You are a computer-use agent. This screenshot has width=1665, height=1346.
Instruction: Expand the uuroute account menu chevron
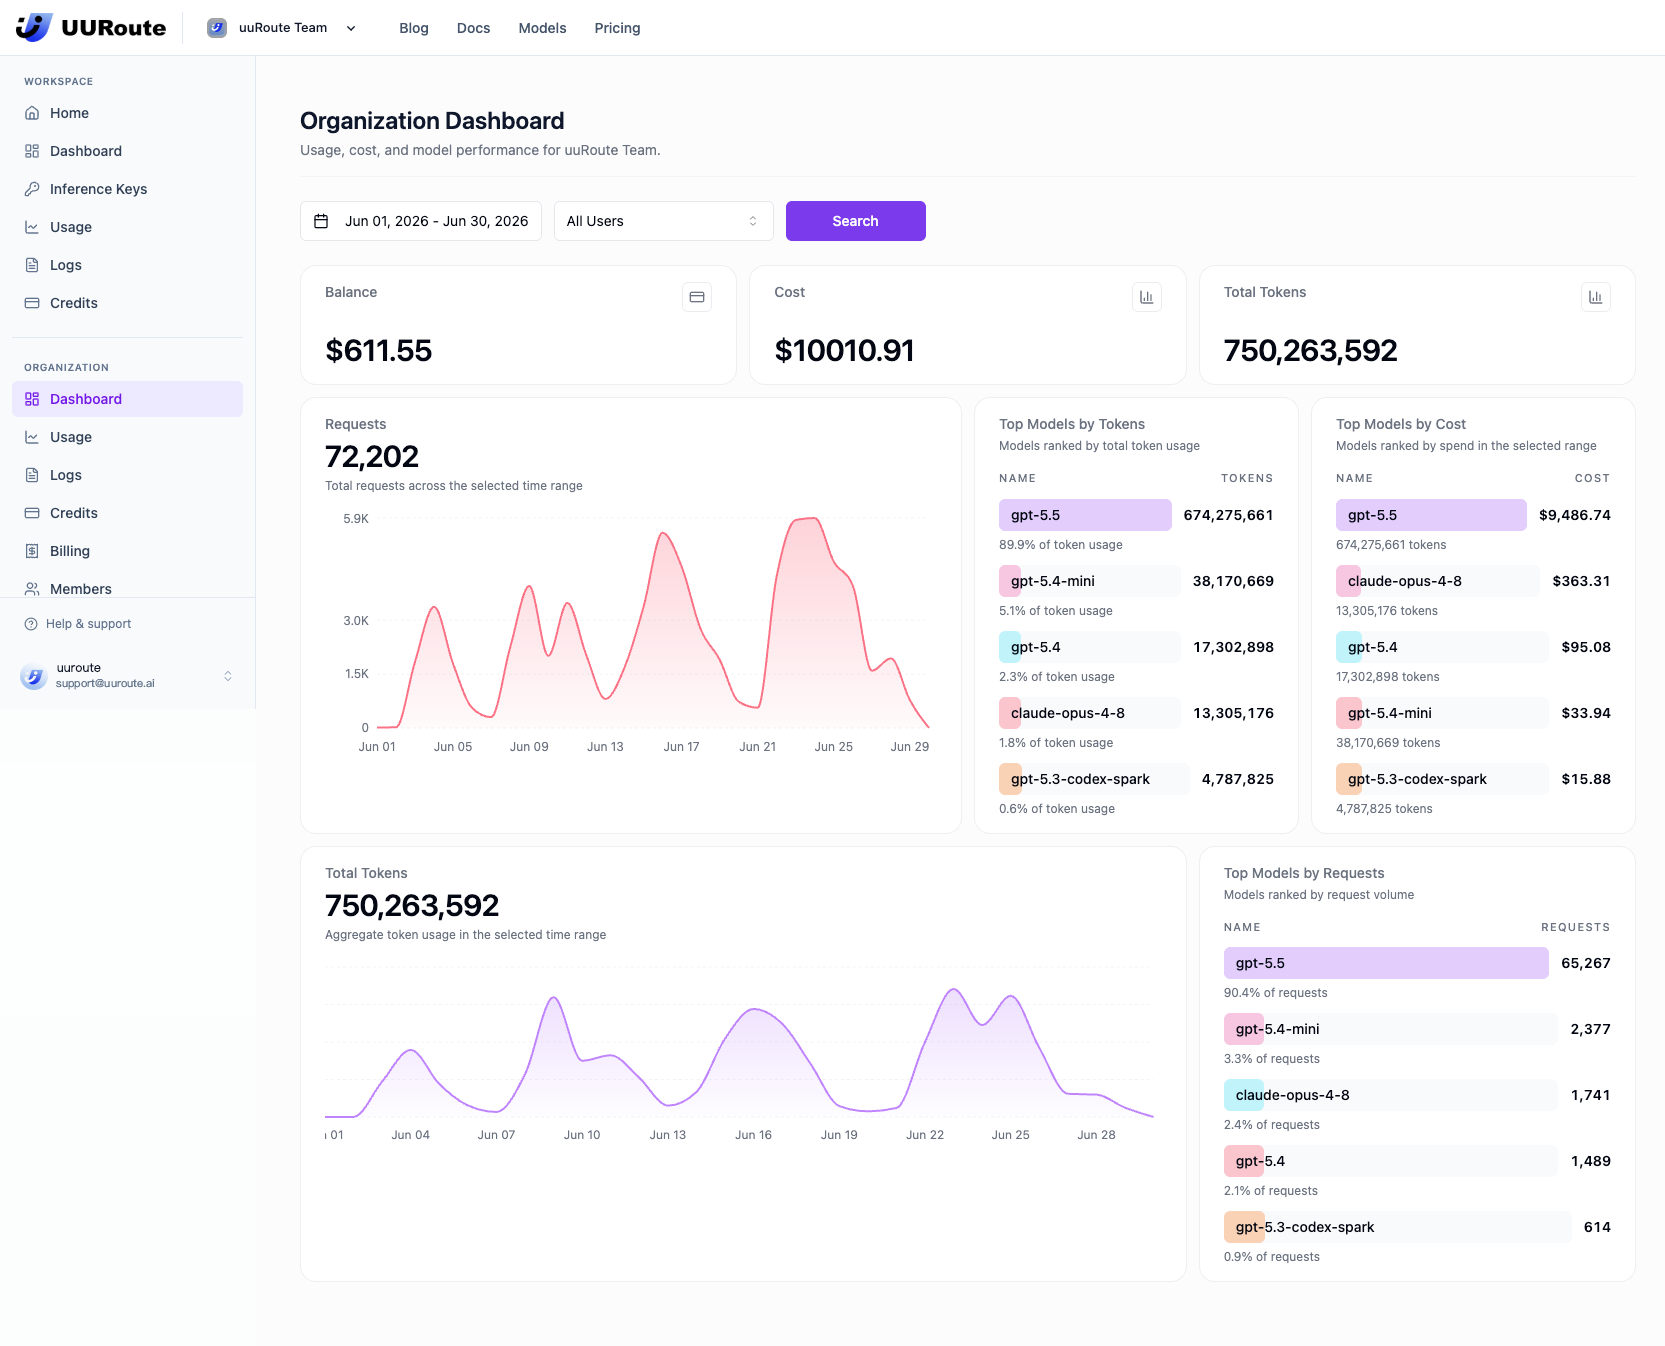click(228, 676)
